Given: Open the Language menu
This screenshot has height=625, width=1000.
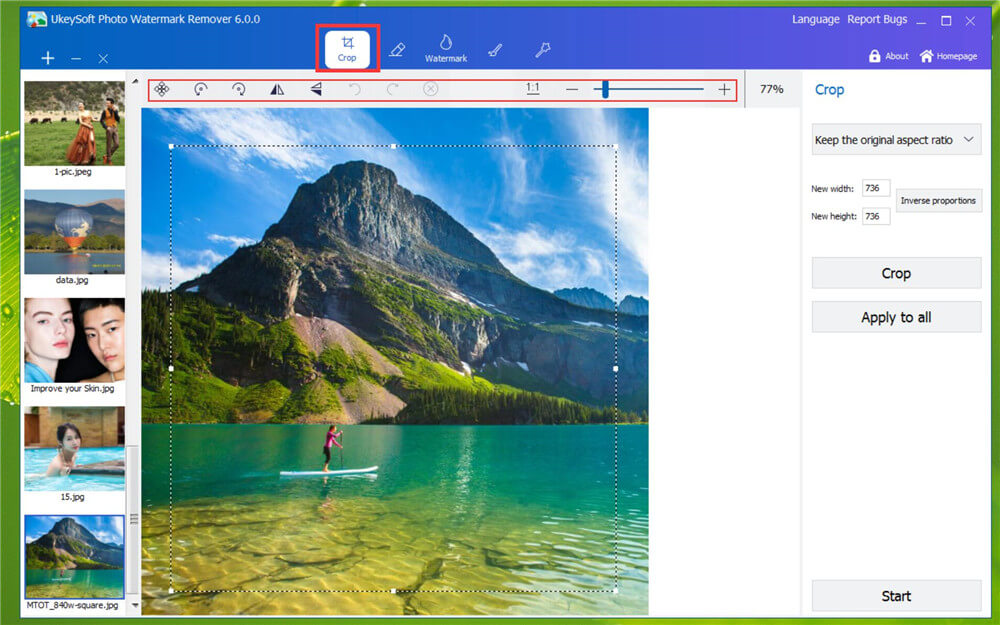Looking at the screenshot, I should pyautogui.click(x=816, y=20).
